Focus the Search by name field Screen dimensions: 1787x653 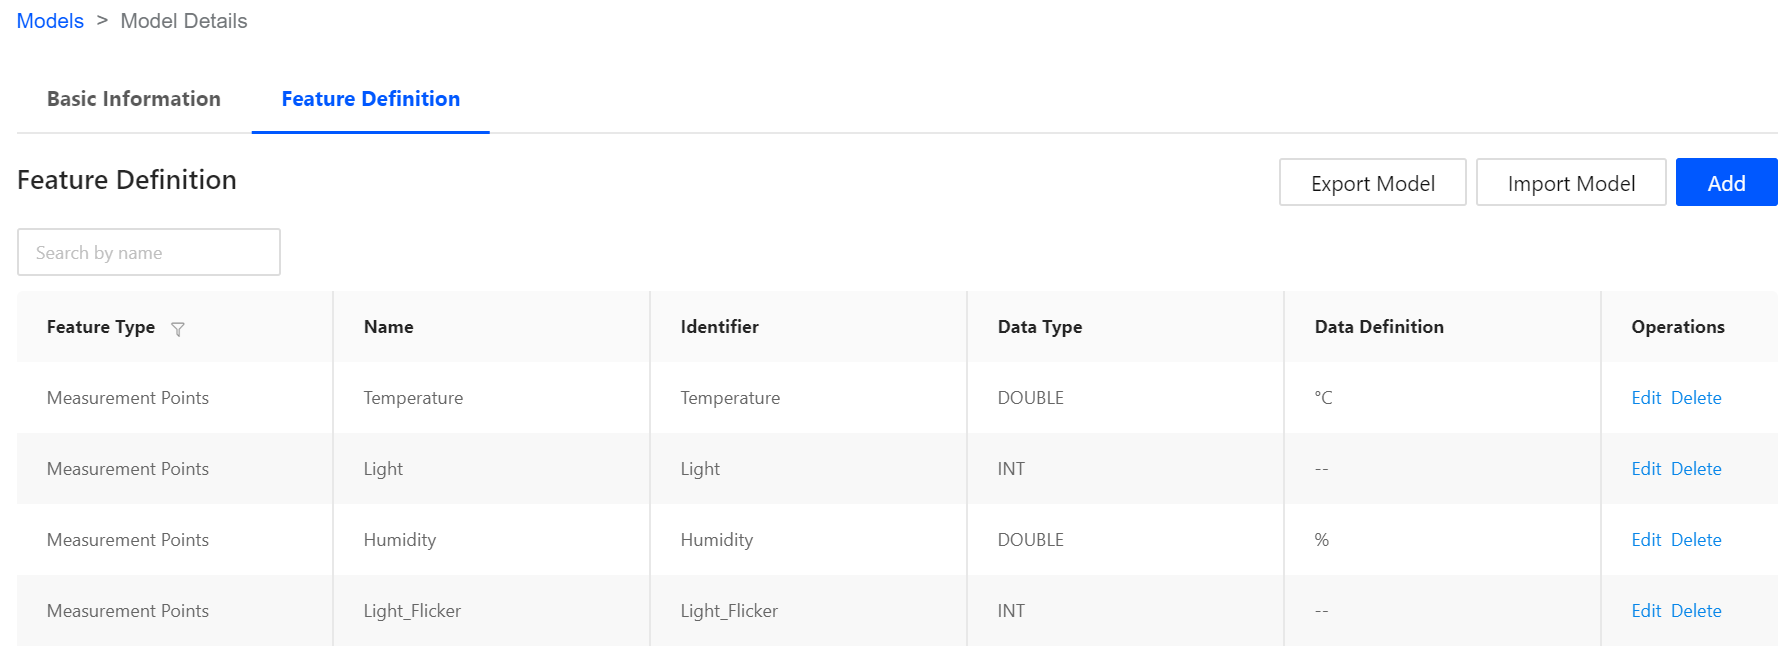tap(149, 253)
